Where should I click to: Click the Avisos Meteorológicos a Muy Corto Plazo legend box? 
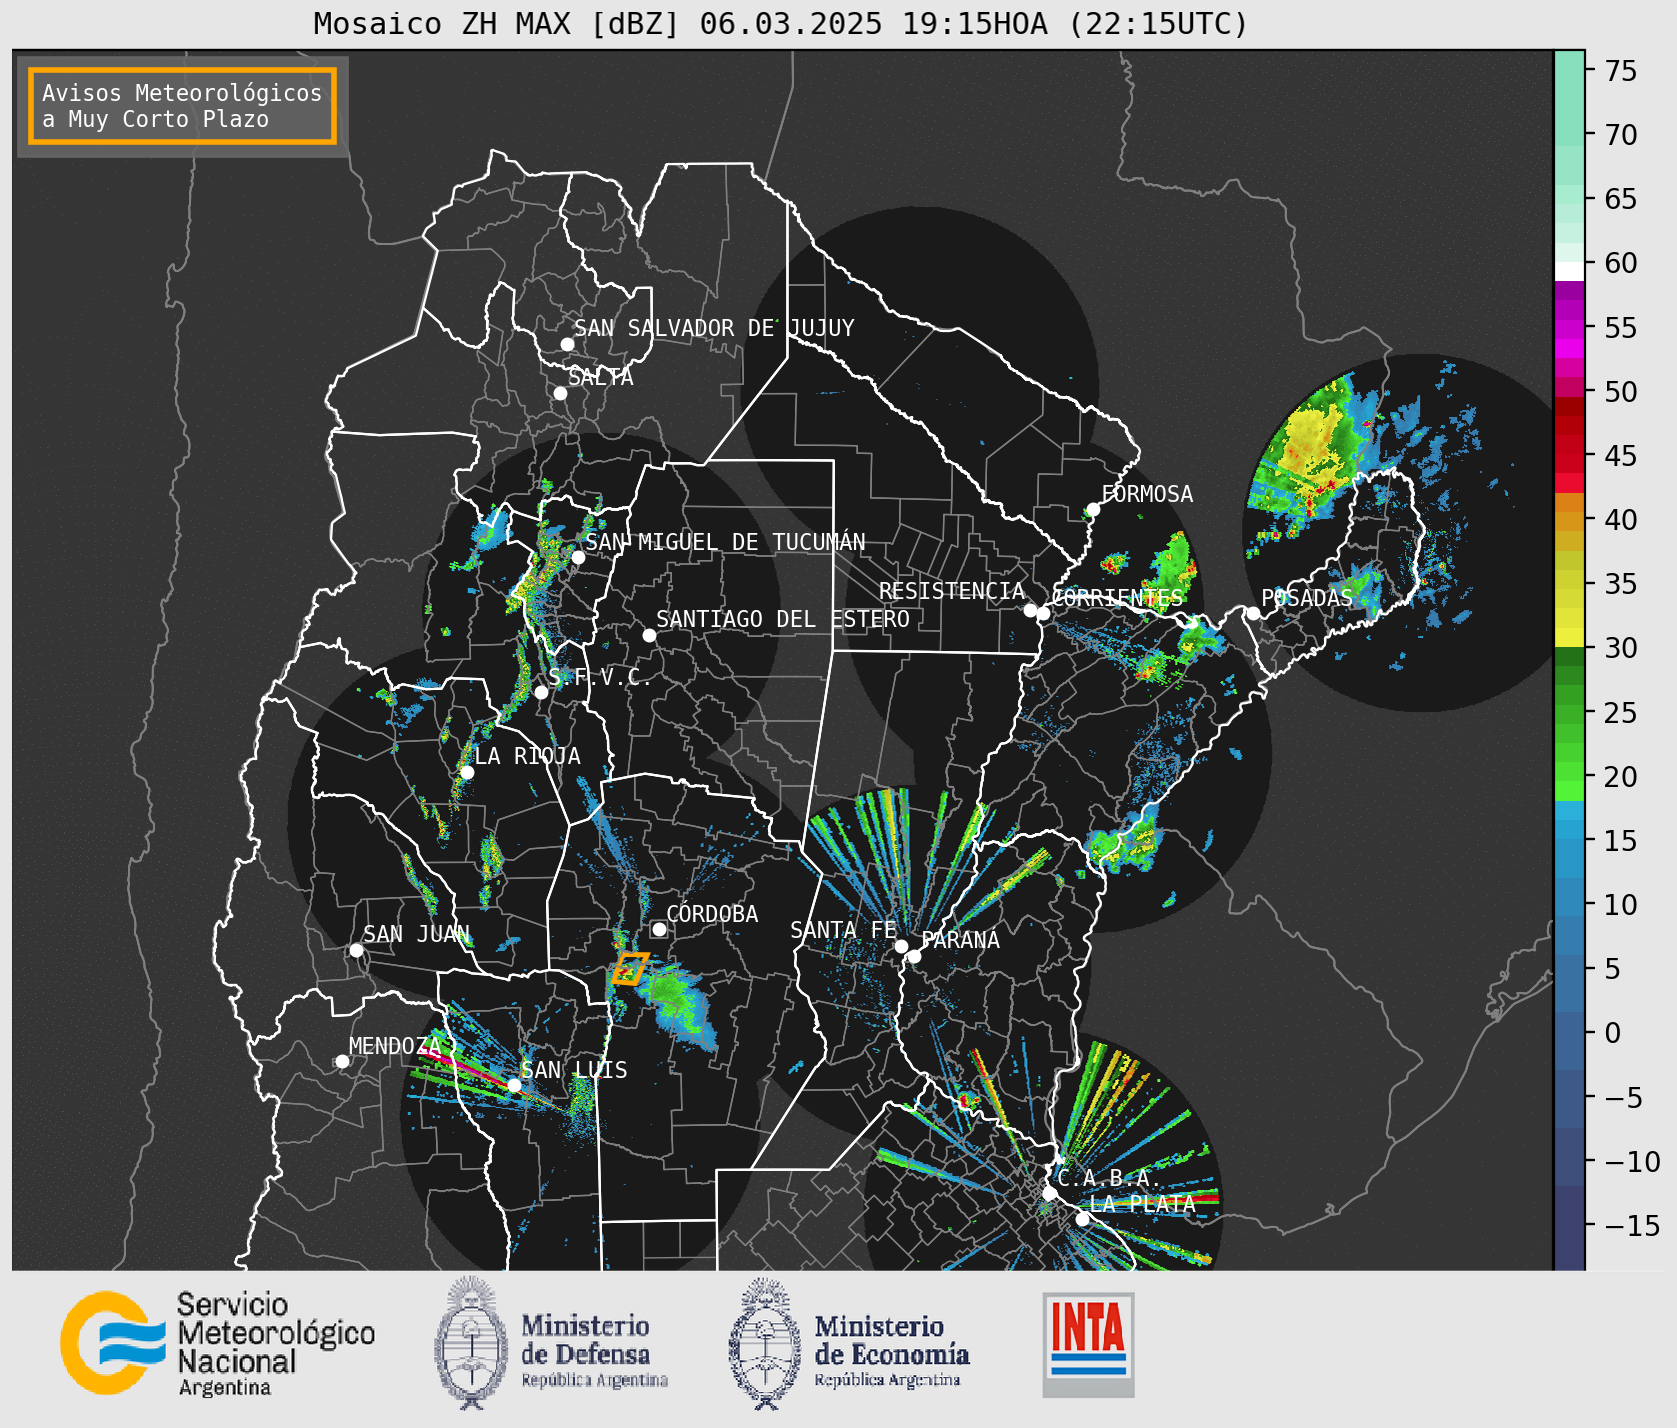tap(182, 106)
